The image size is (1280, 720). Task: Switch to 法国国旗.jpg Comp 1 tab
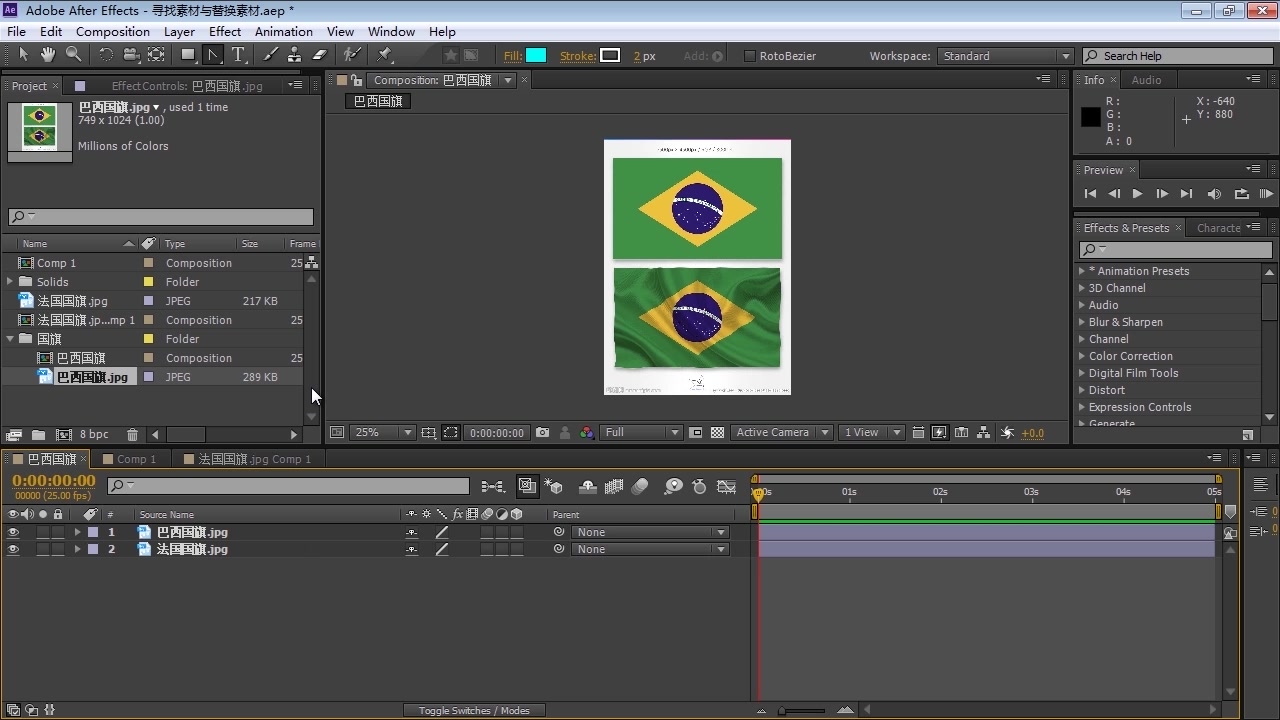(x=254, y=459)
